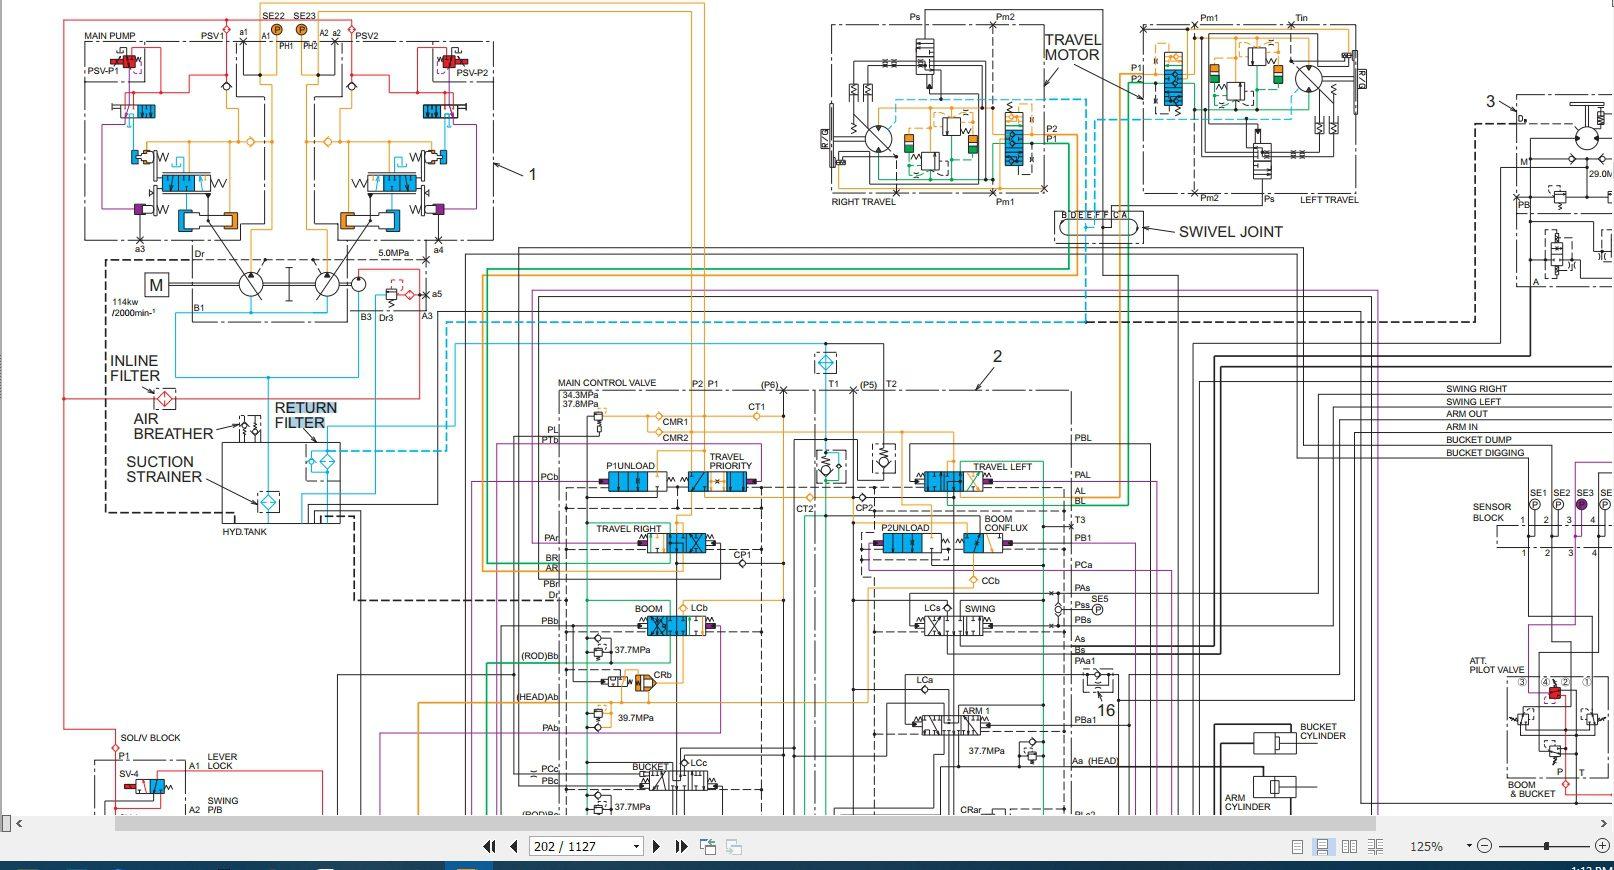Enable continuous scrolling page layout
Image resolution: width=1614 pixels, height=870 pixels.
[1323, 846]
